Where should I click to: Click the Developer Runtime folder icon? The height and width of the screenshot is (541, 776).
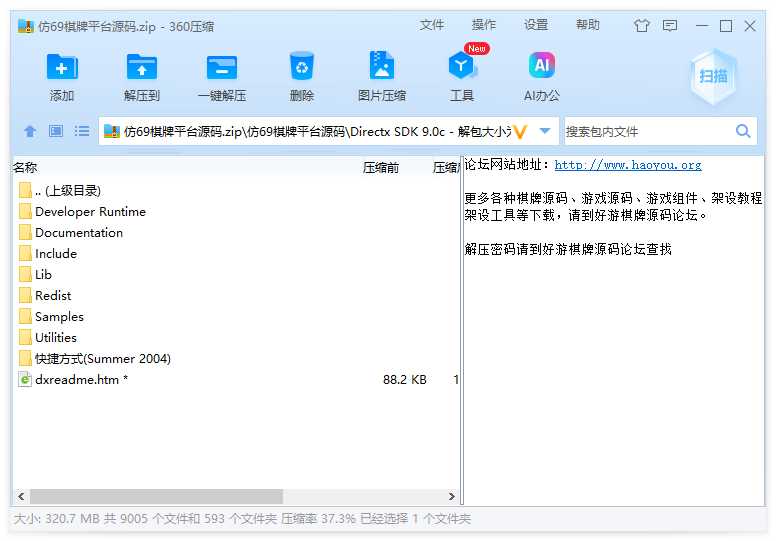click(25, 212)
